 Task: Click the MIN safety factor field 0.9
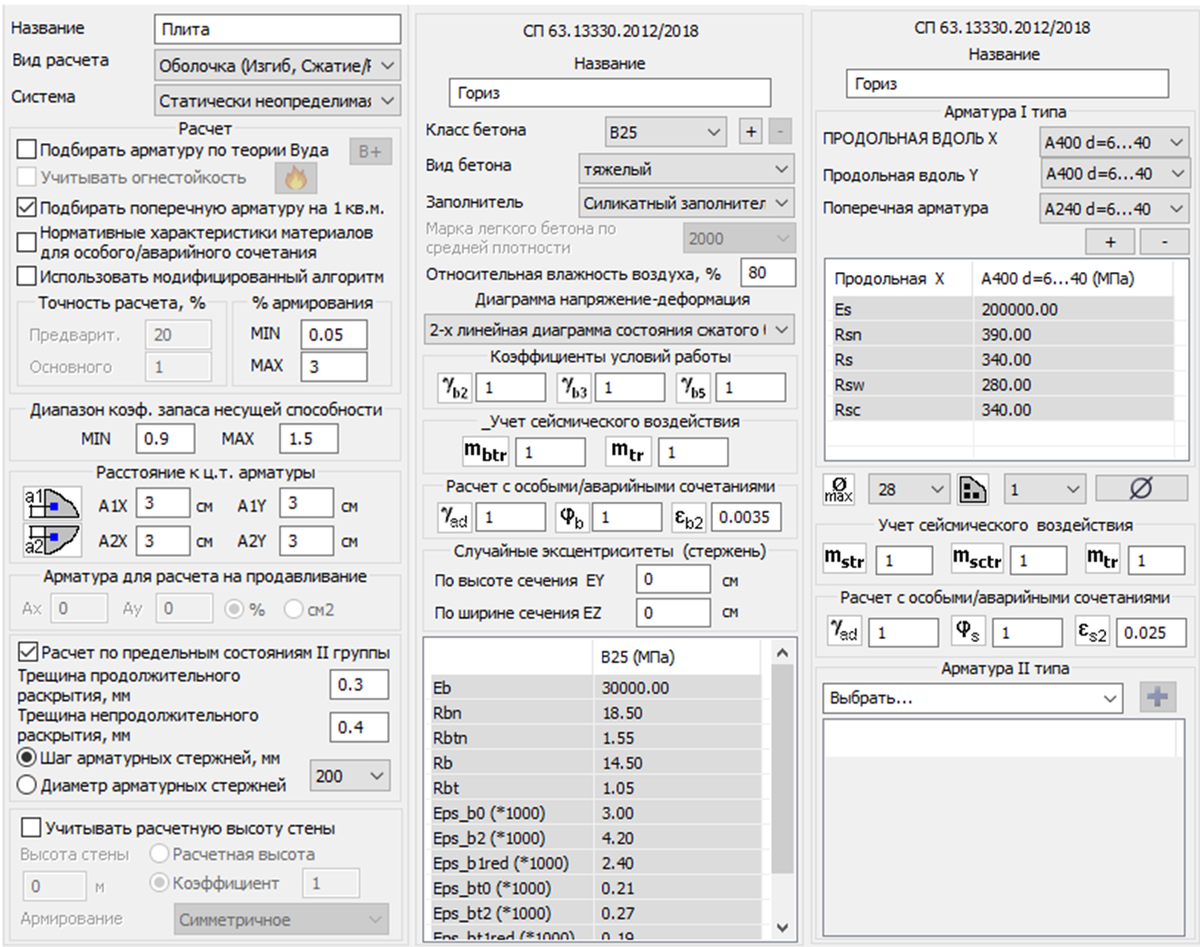[x=167, y=439]
